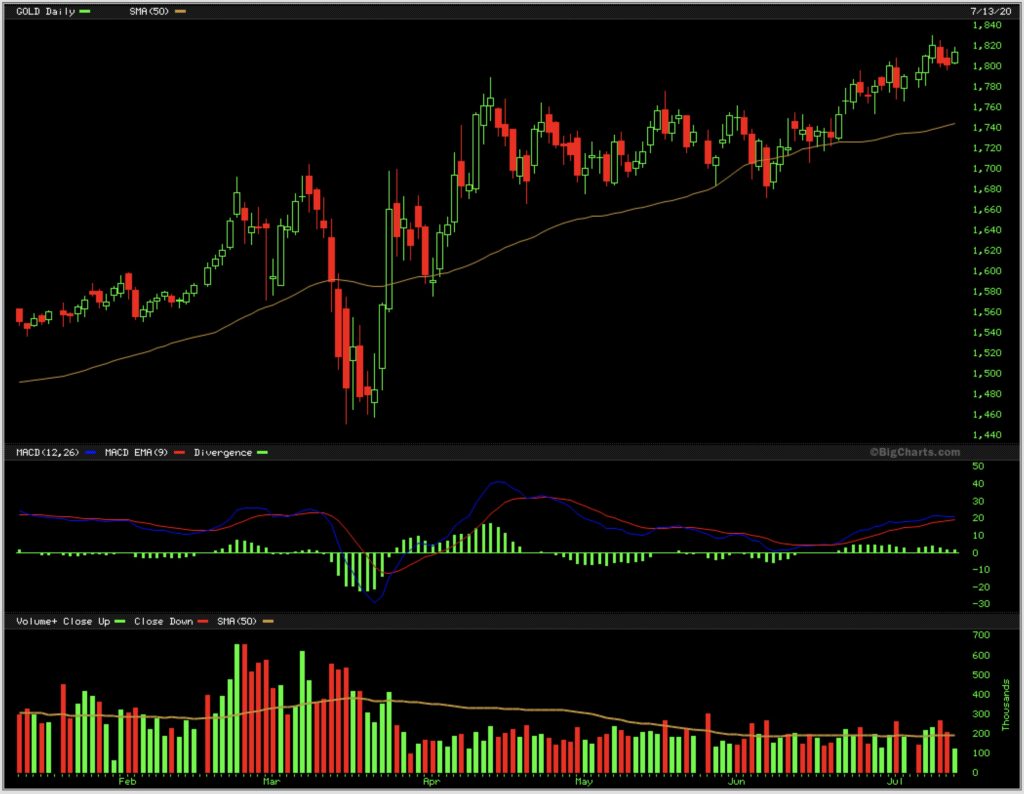The image size is (1024, 794).
Task: Jump to the Feb marker on time axis
Action: coord(126,783)
